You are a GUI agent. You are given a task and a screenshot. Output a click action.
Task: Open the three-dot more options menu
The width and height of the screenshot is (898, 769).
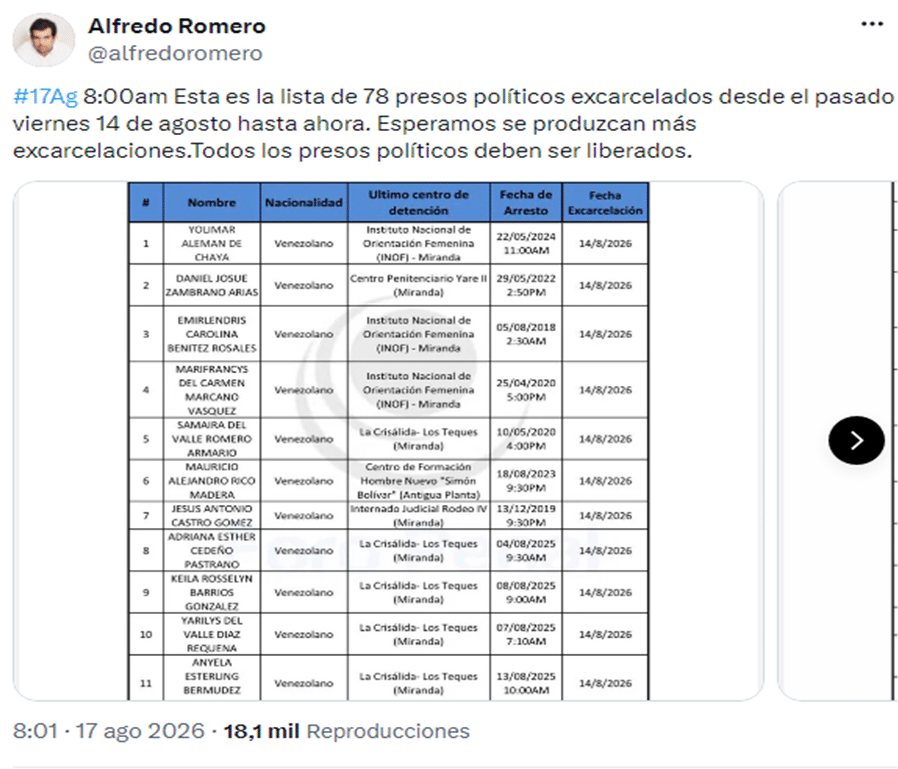coord(872,24)
